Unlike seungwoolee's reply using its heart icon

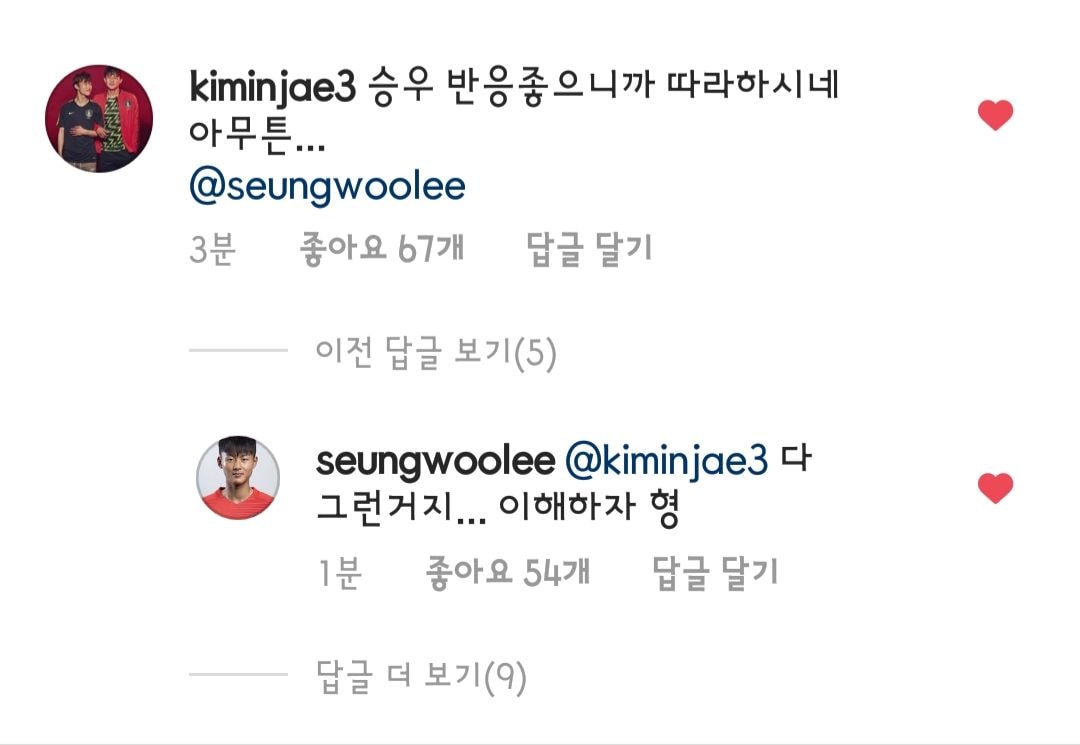995,488
